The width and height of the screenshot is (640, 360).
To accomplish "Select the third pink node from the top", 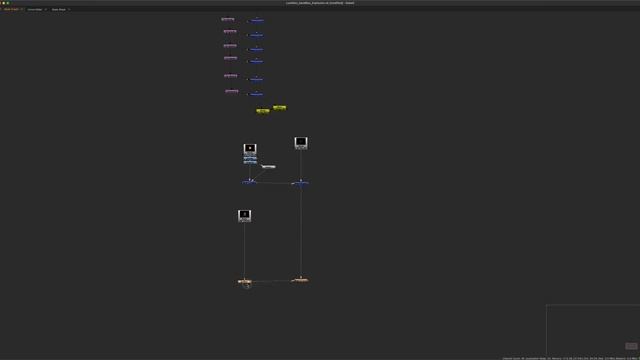I will click(x=230, y=46).
